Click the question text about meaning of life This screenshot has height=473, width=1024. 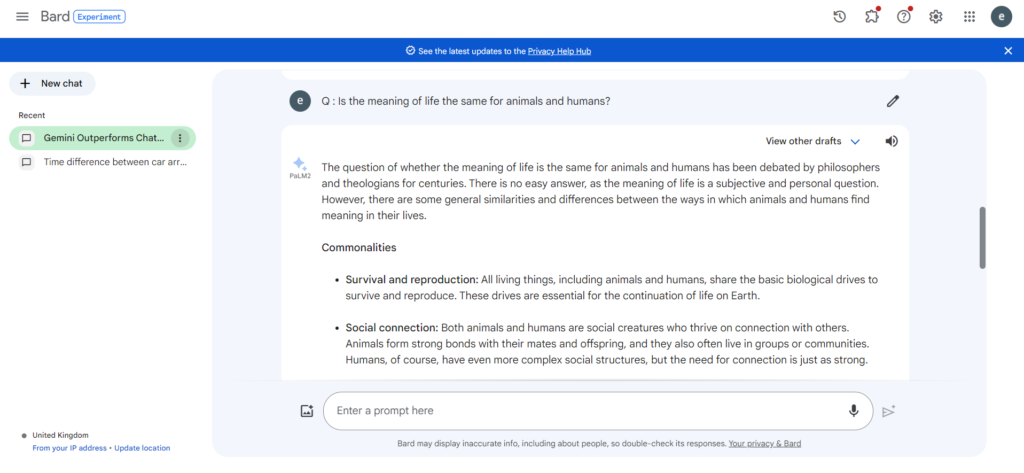click(466, 101)
